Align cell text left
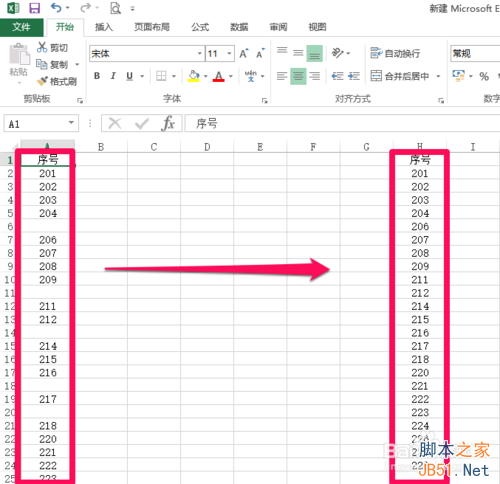Viewport: 500px width, 484px height. (282, 76)
